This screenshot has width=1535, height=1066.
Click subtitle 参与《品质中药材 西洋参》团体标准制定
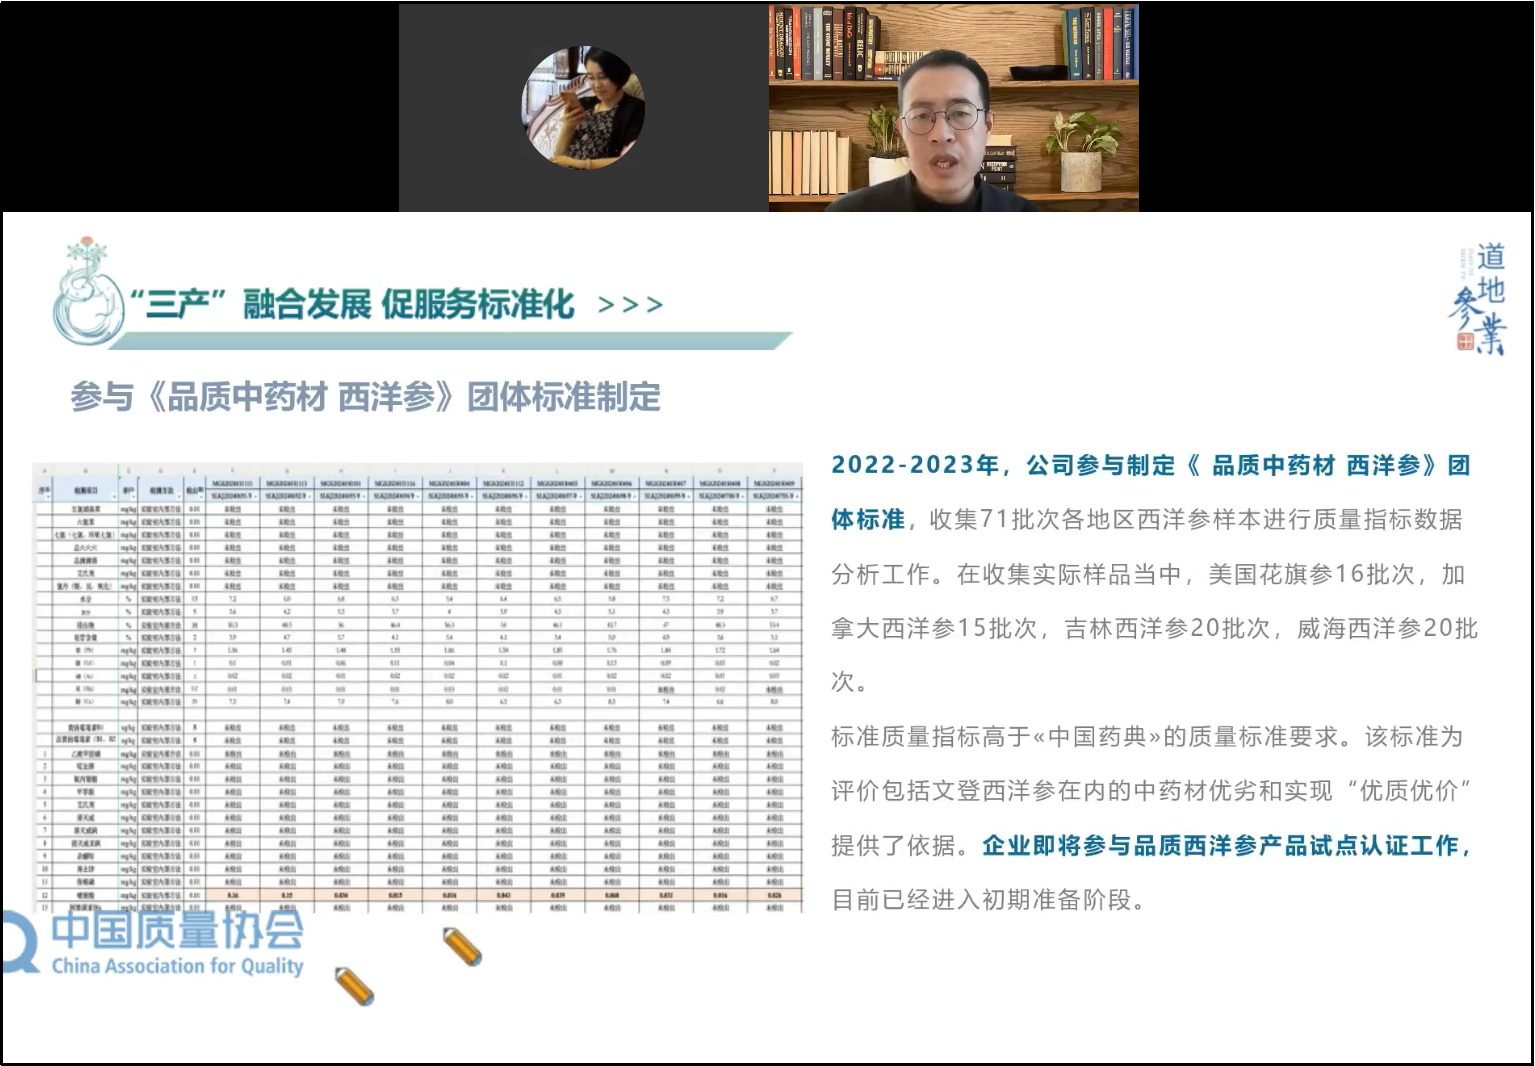click(x=365, y=397)
